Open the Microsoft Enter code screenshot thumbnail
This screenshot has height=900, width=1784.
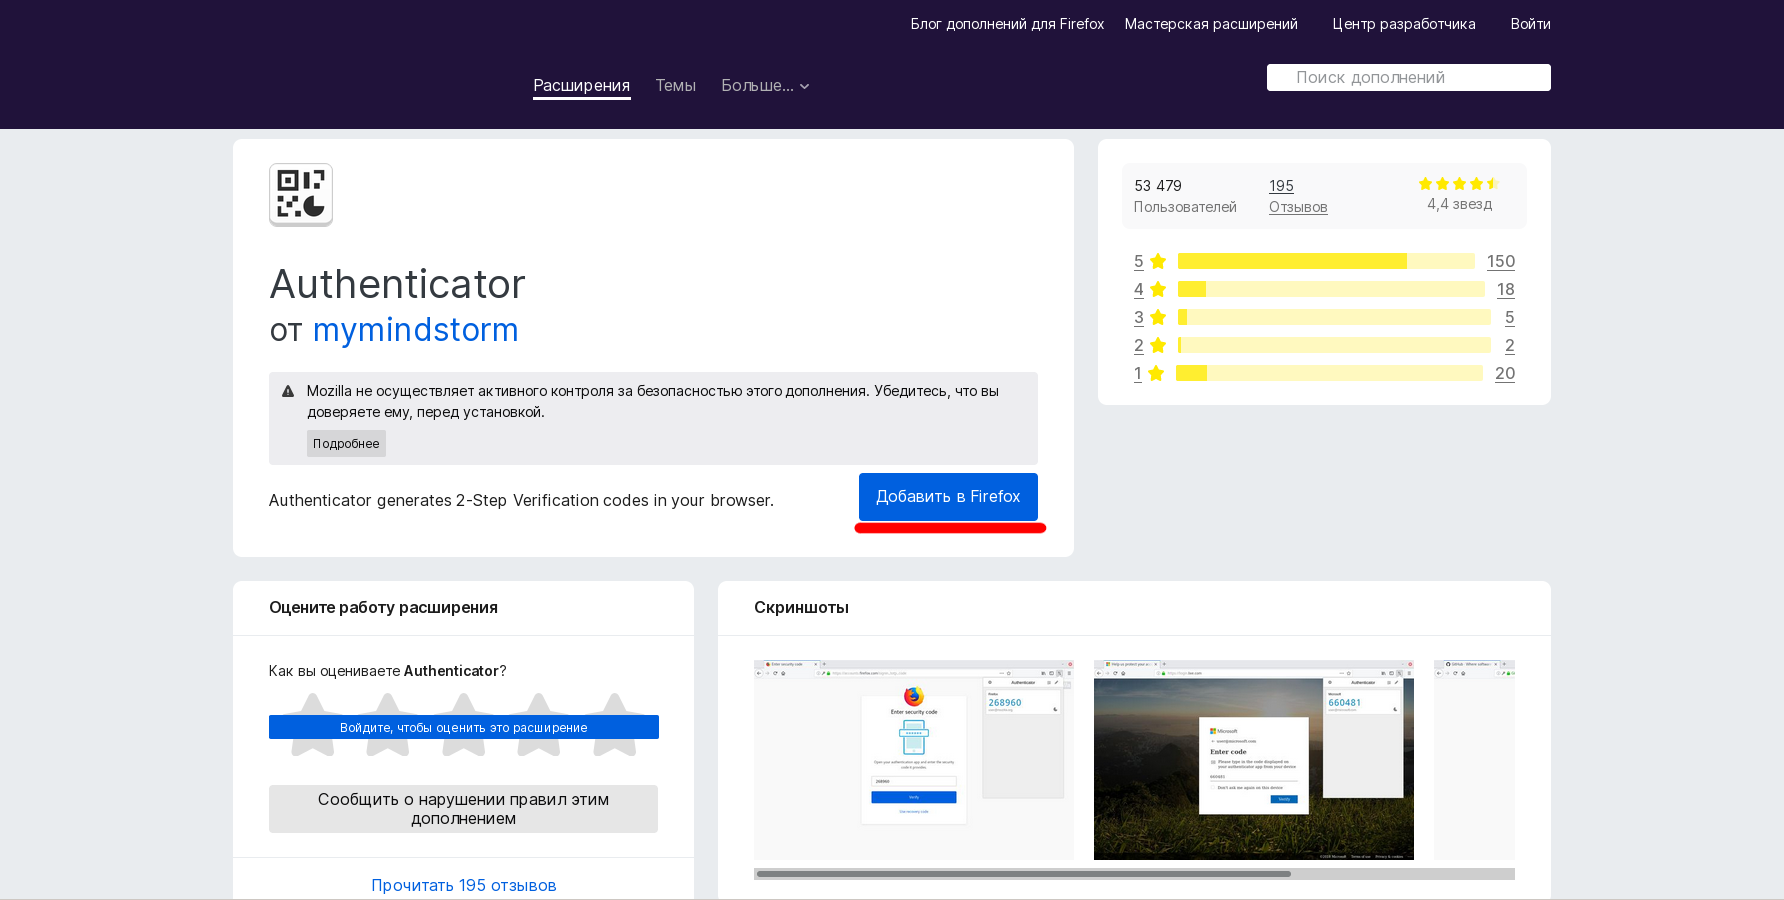coord(1254,760)
